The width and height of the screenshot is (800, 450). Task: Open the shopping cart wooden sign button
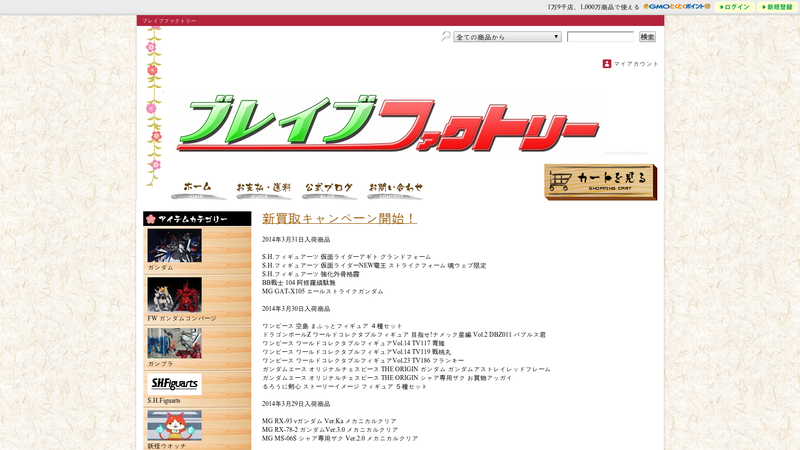601,182
